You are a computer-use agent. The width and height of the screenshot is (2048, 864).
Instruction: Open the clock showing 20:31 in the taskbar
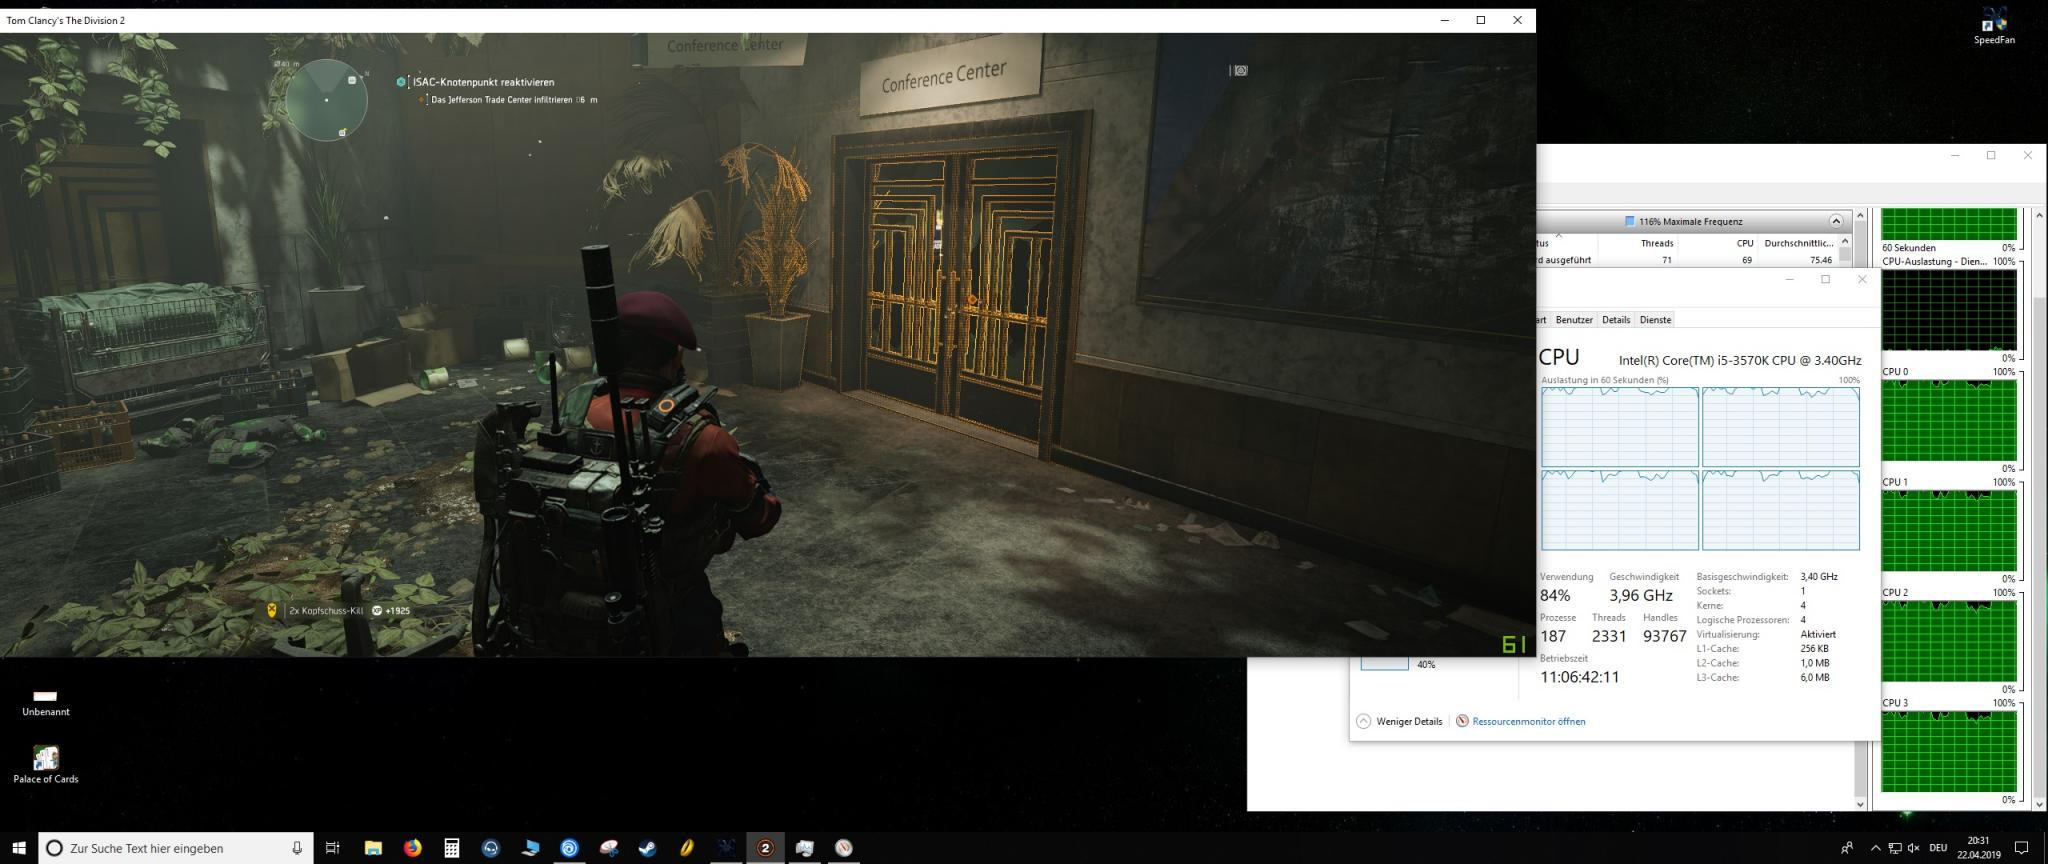1978,848
